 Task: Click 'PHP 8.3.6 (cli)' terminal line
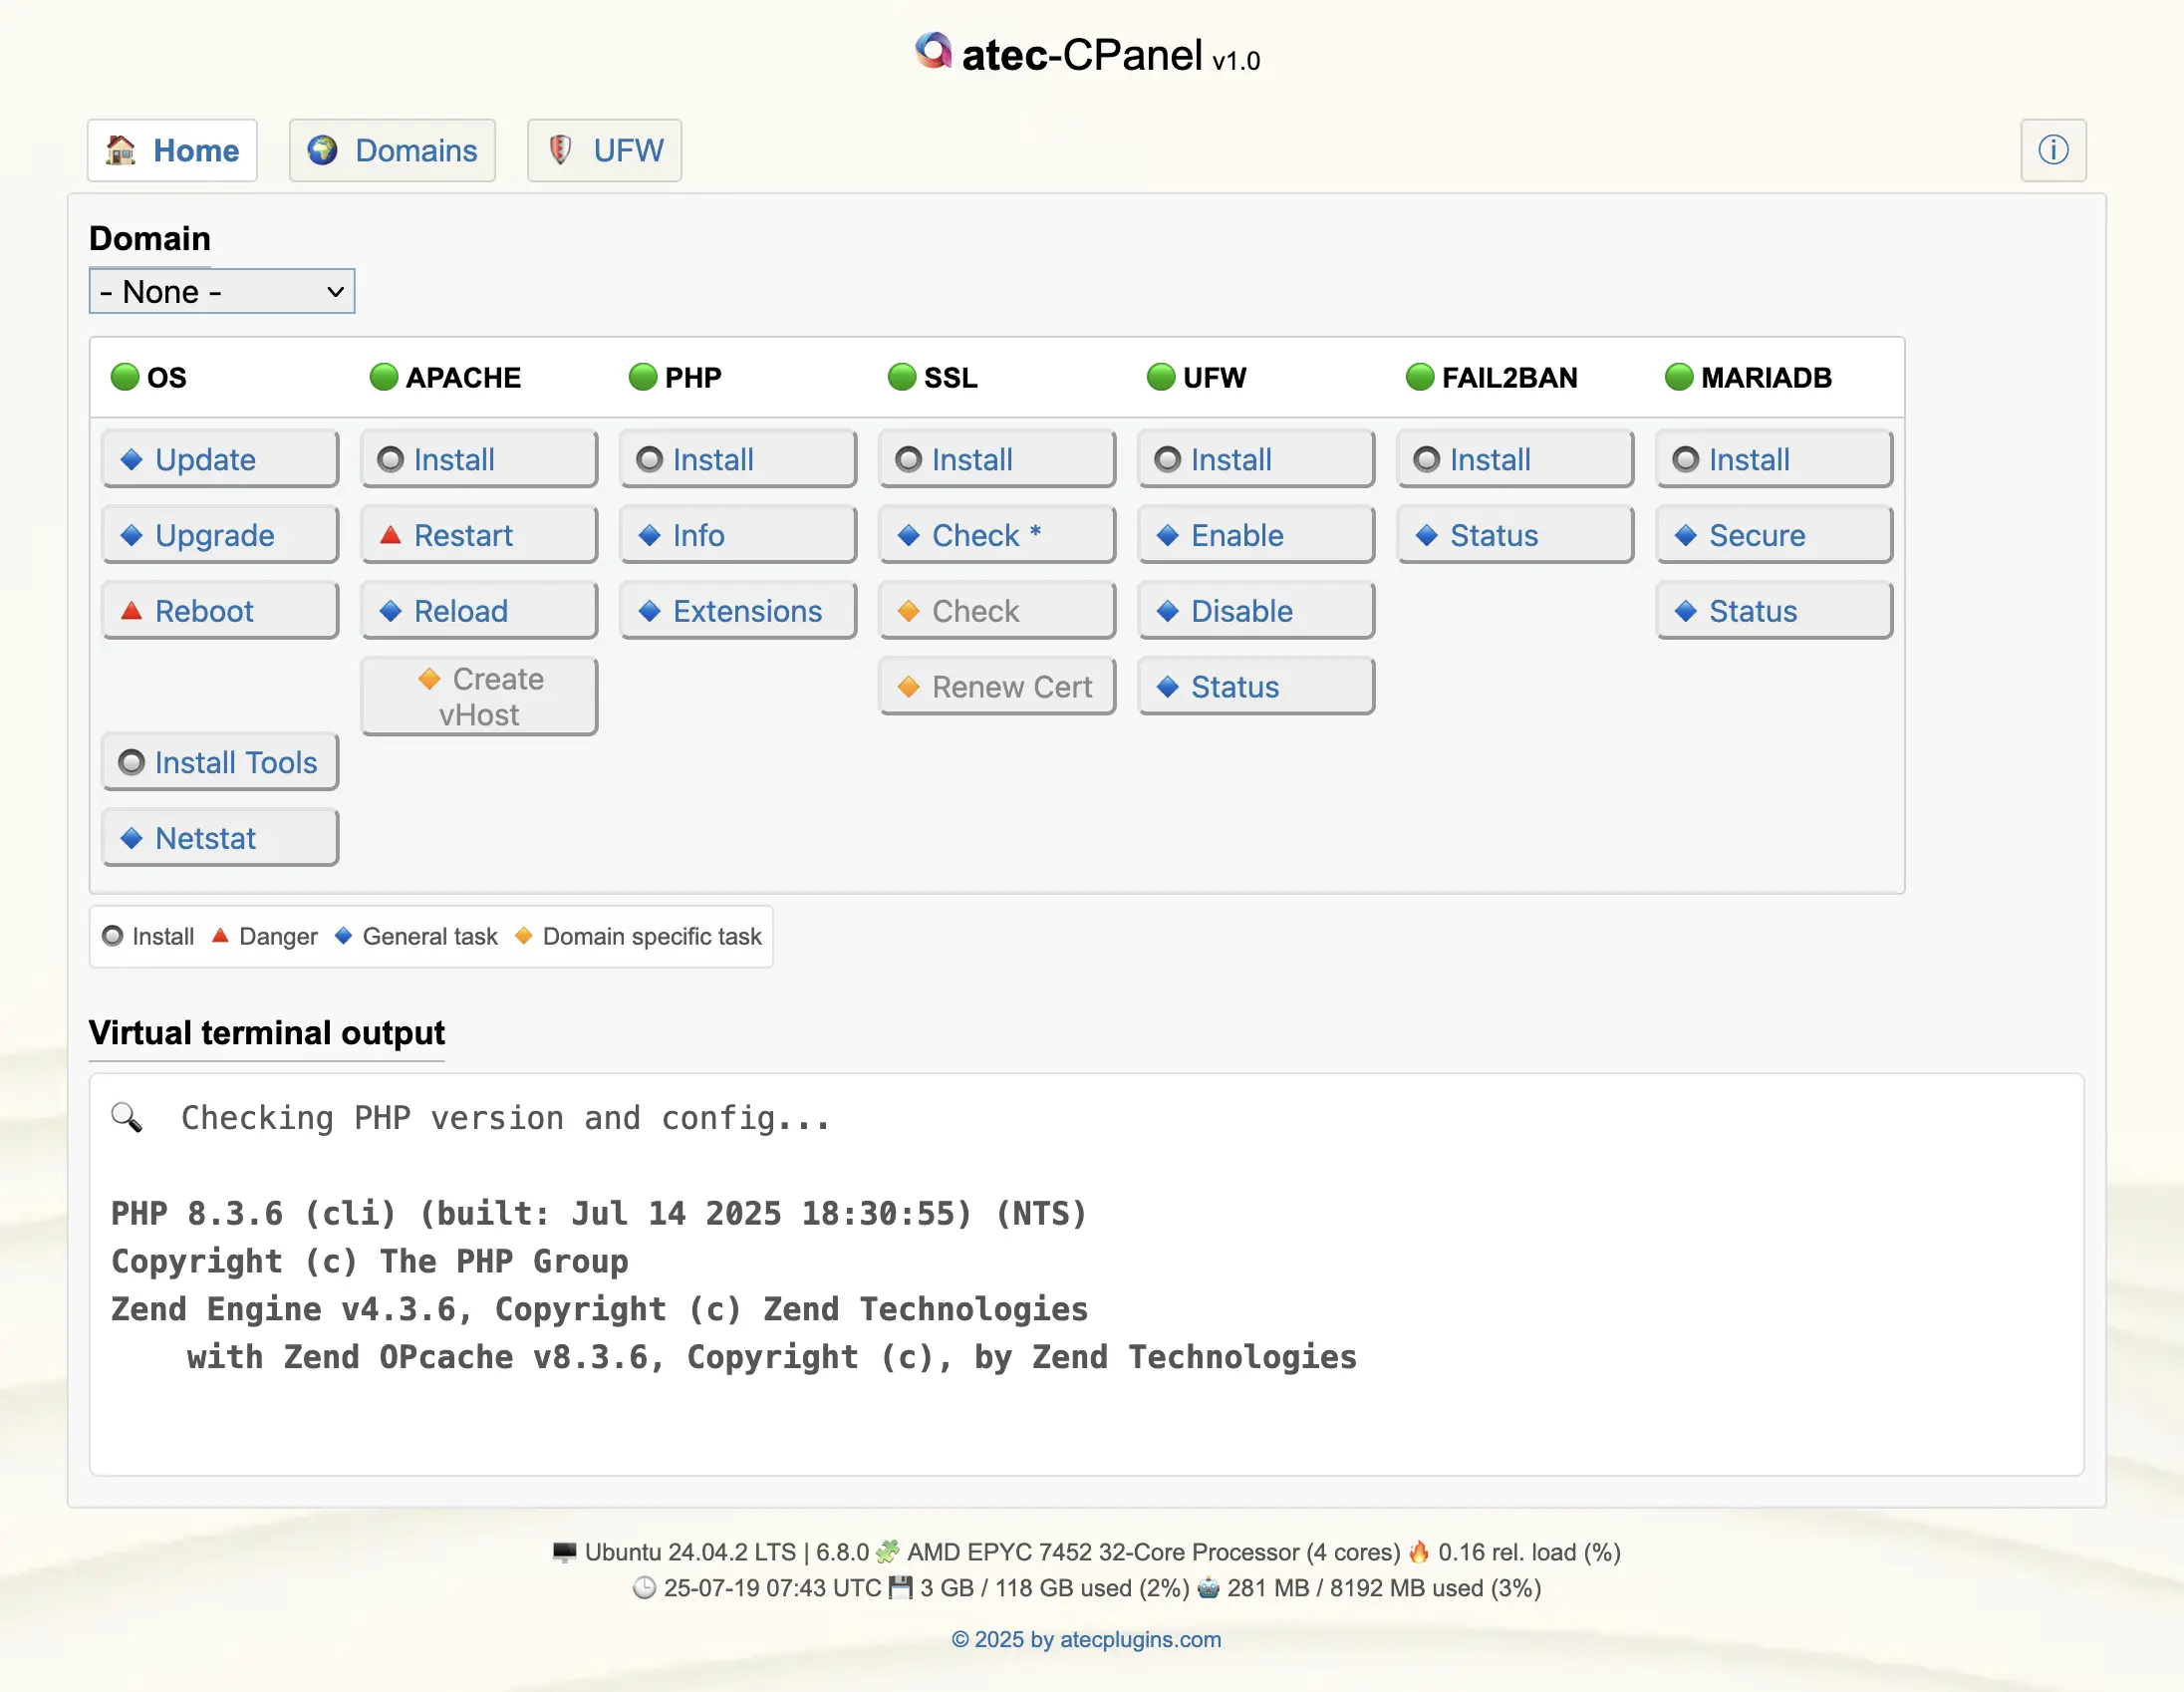point(599,1214)
